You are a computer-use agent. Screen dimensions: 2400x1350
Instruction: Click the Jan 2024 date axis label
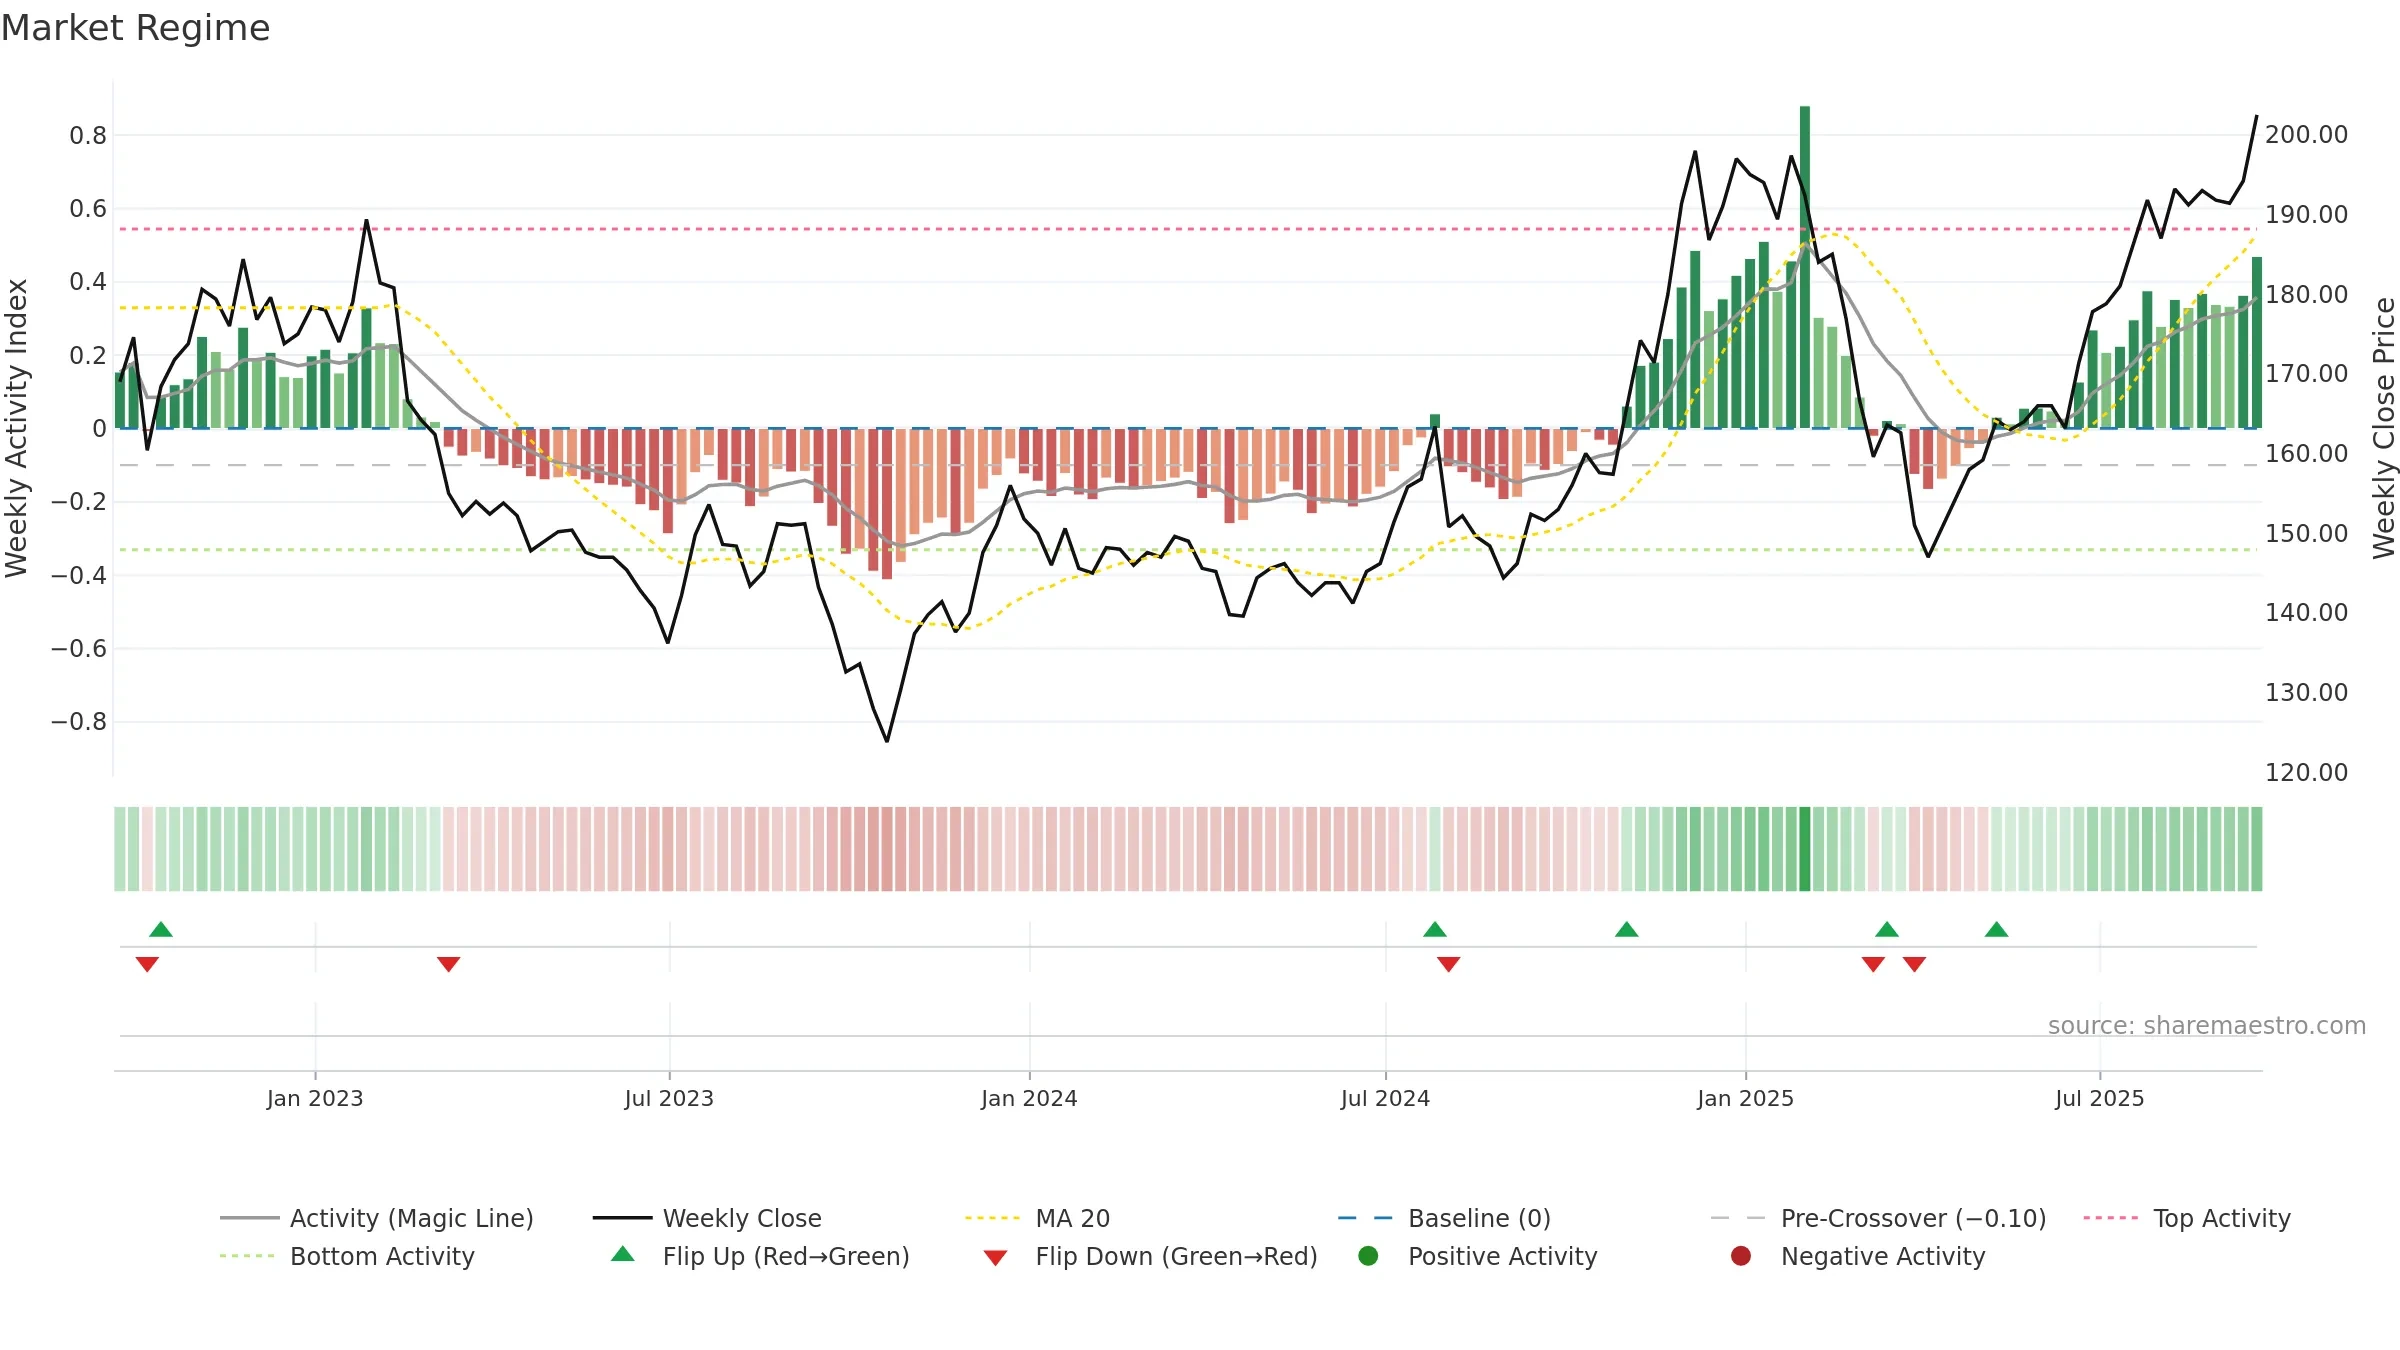point(1029,1098)
